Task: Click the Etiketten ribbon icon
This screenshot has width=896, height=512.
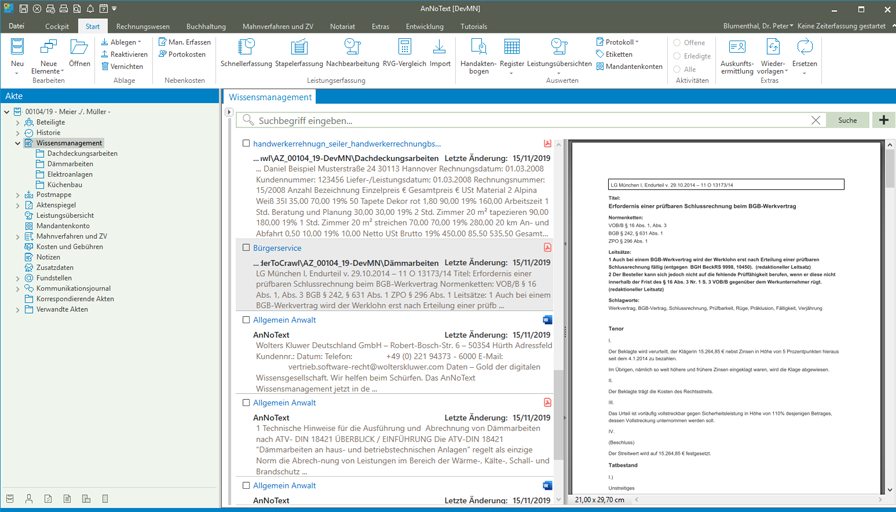Action: pyautogui.click(x=600, y=55)
